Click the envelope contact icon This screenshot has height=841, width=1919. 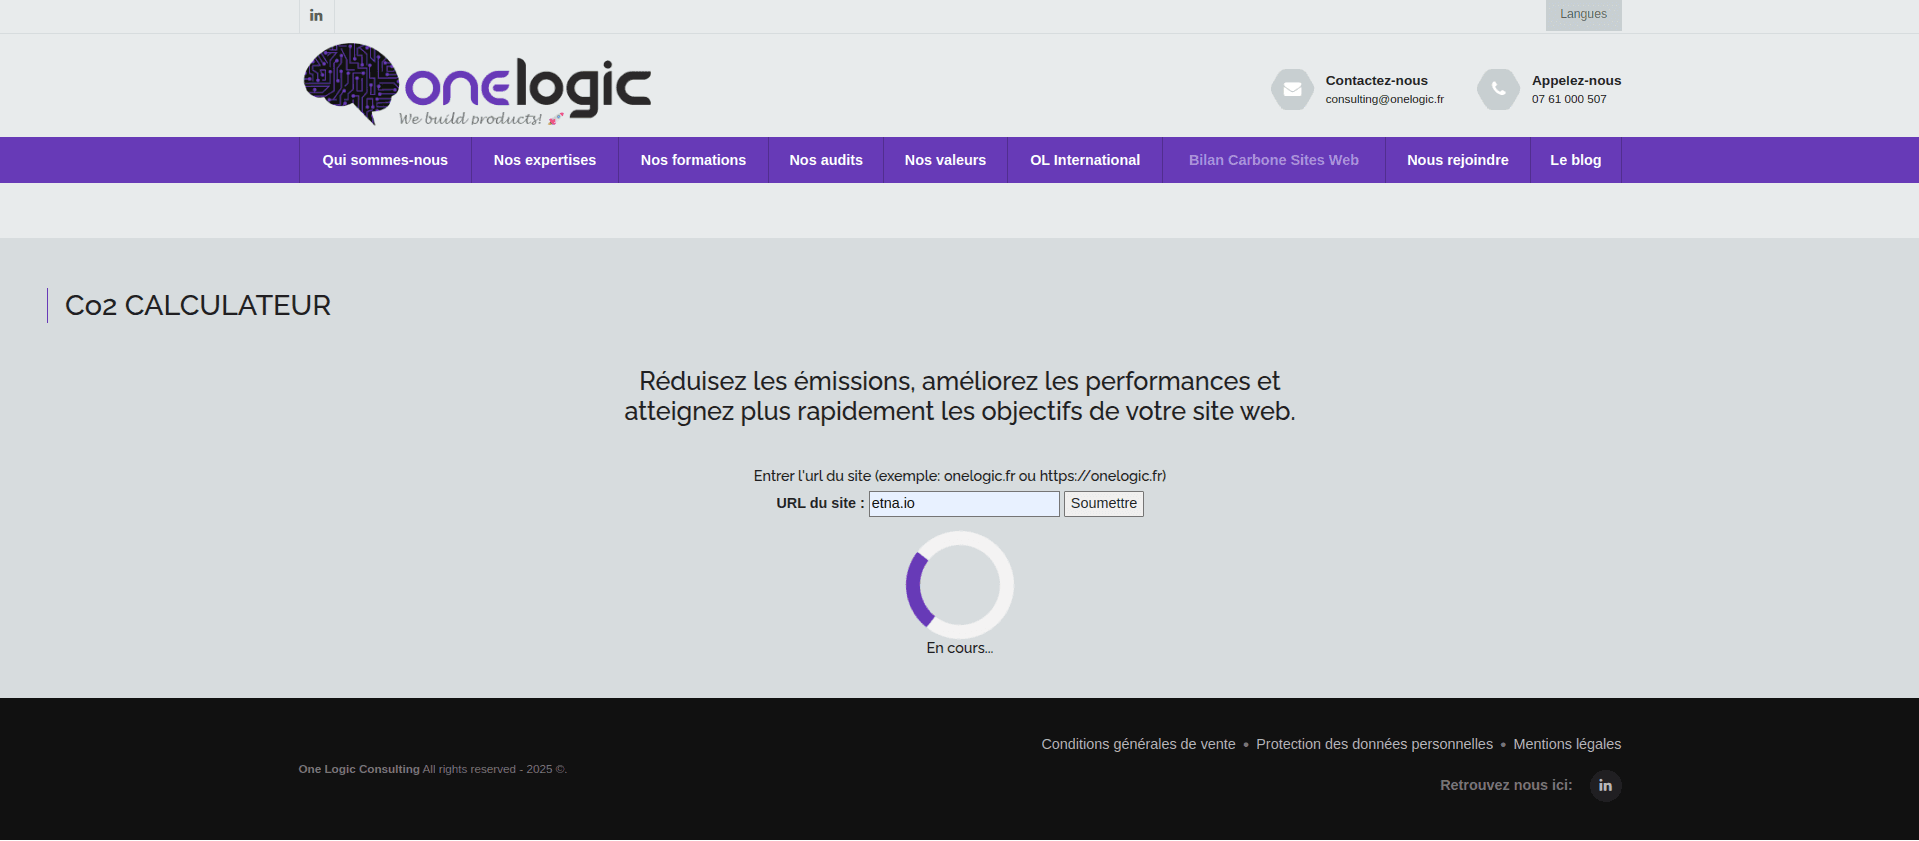pyautogui.click(x=1292, y=89)
